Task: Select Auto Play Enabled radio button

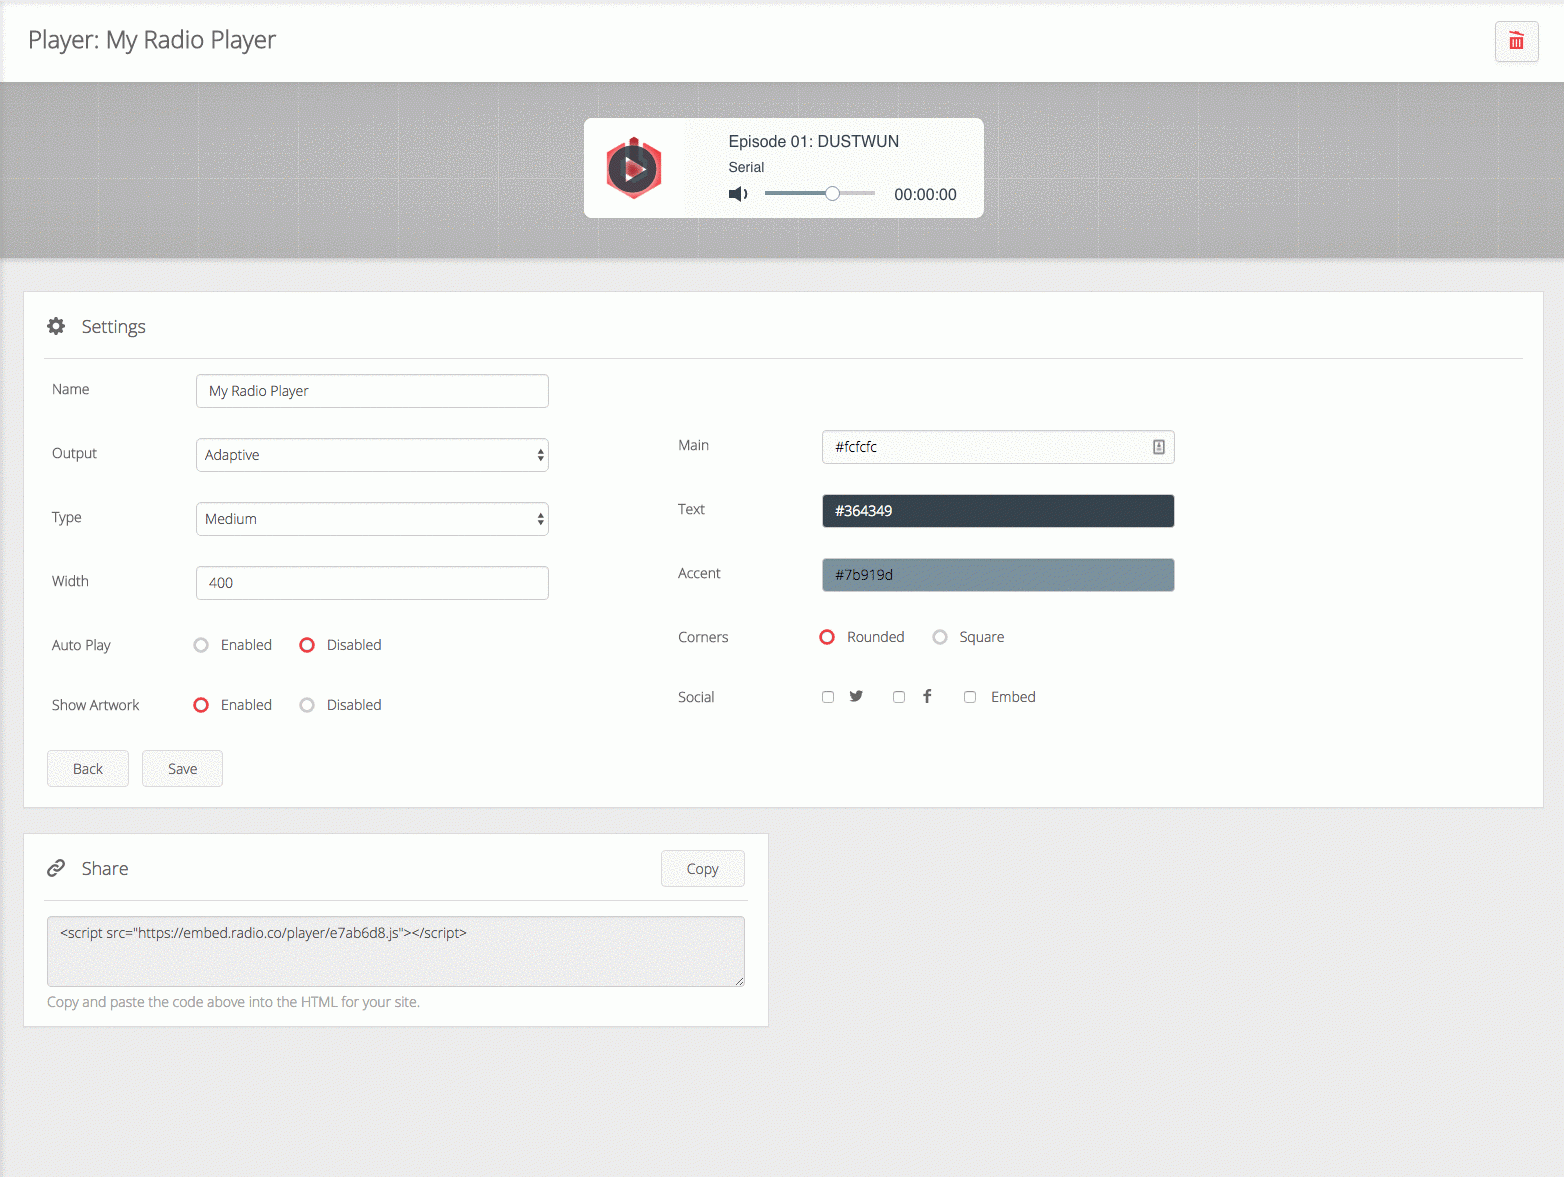Action: [x=201, y=645]
